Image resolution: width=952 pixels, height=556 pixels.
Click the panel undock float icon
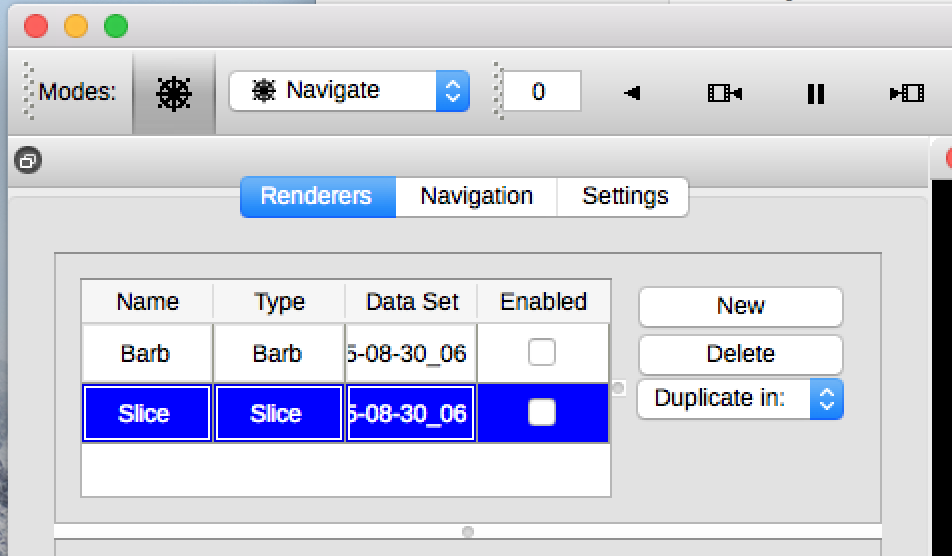tap(28, 160)
